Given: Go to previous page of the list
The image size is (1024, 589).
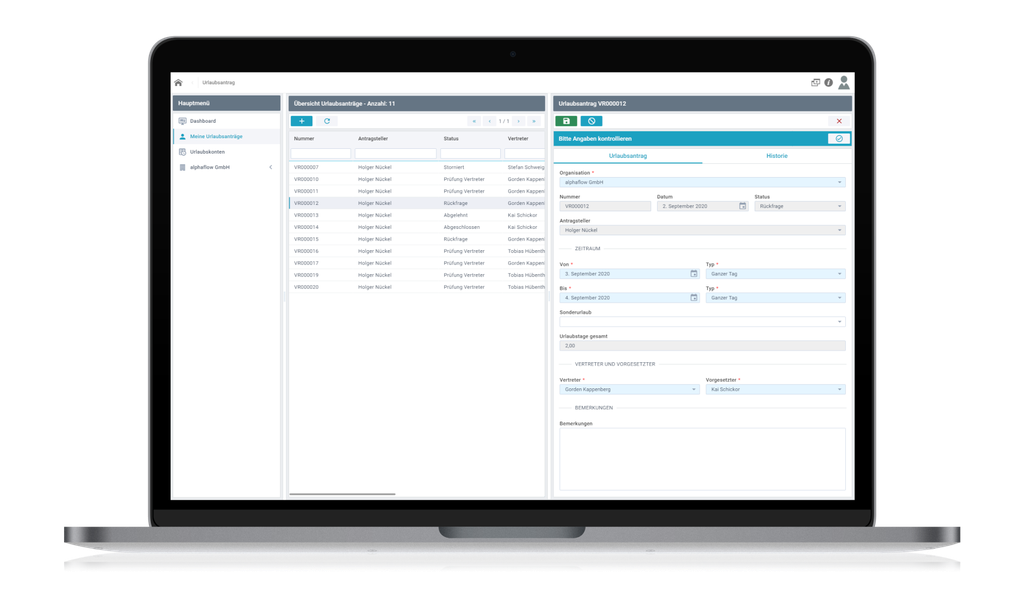Looking at the screenshot, I should [490, 121].
